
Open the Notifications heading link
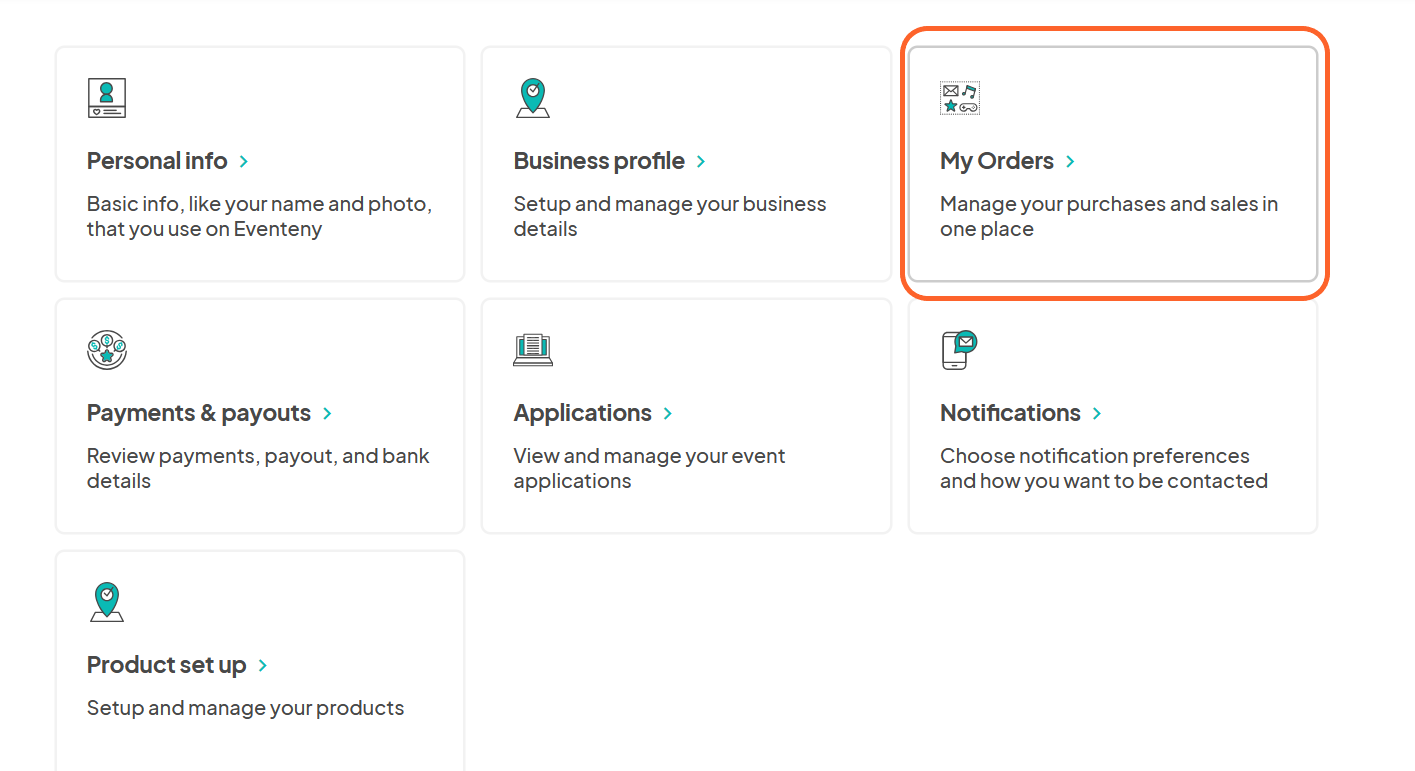[1010, 413]
